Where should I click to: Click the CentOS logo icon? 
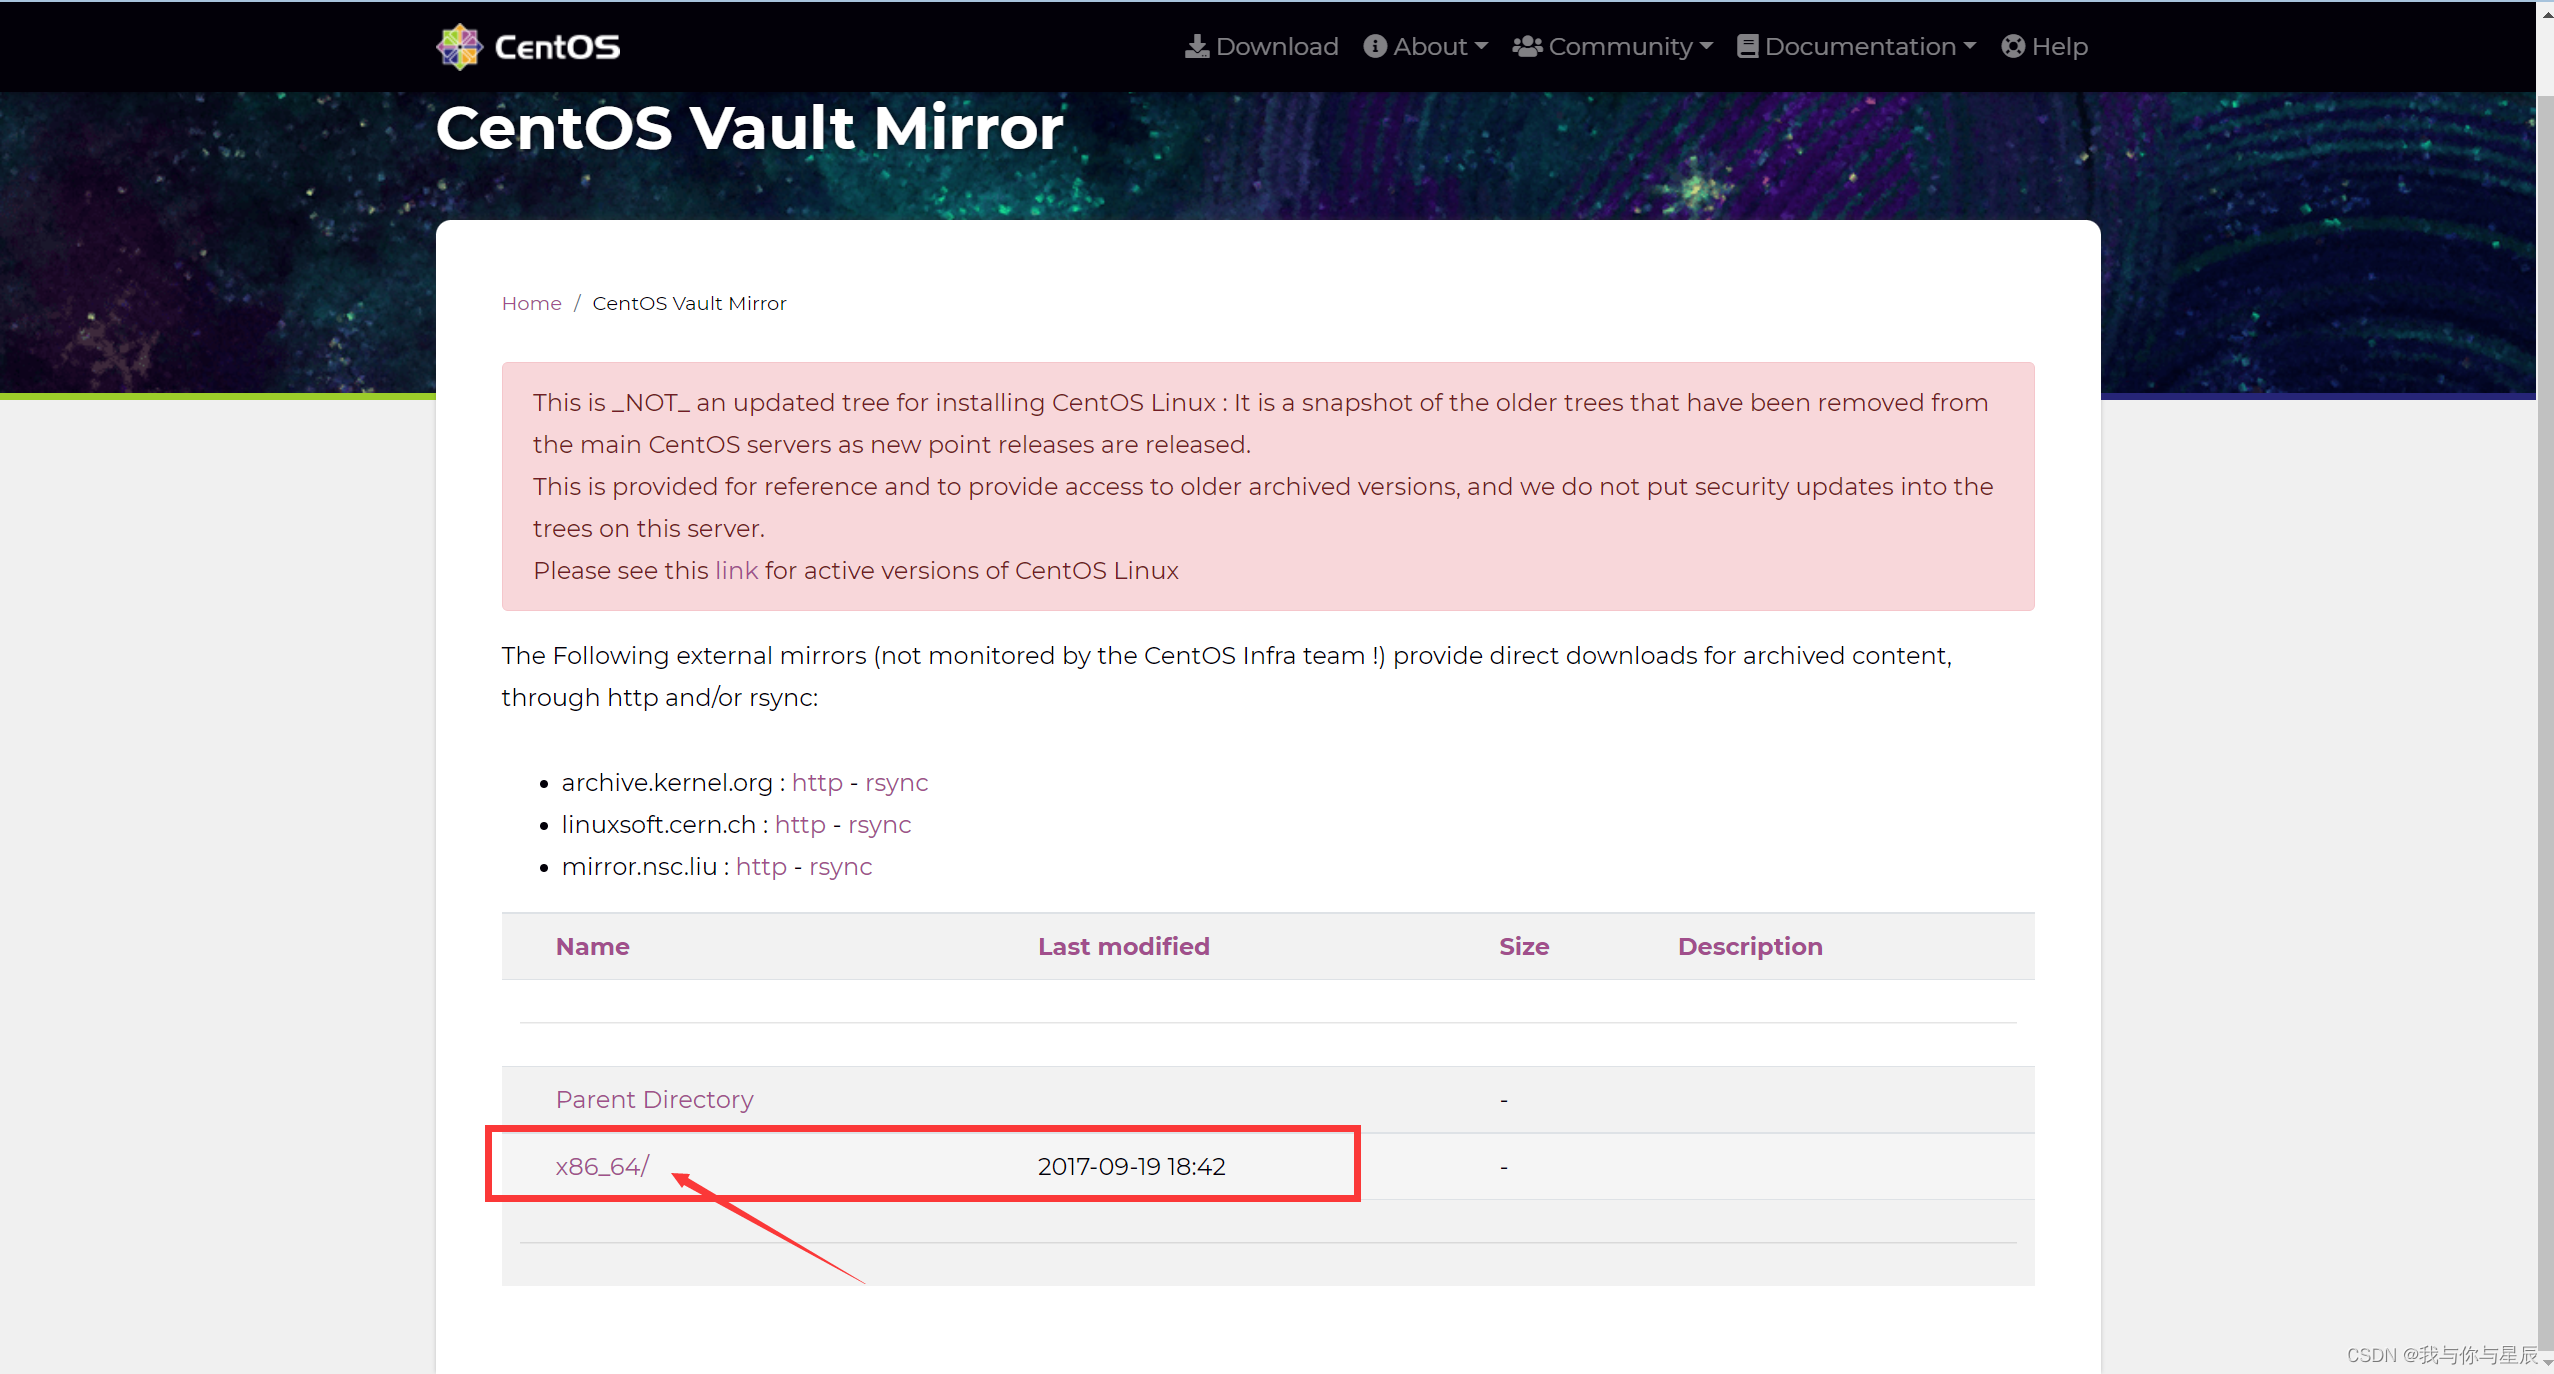point(459,46)
